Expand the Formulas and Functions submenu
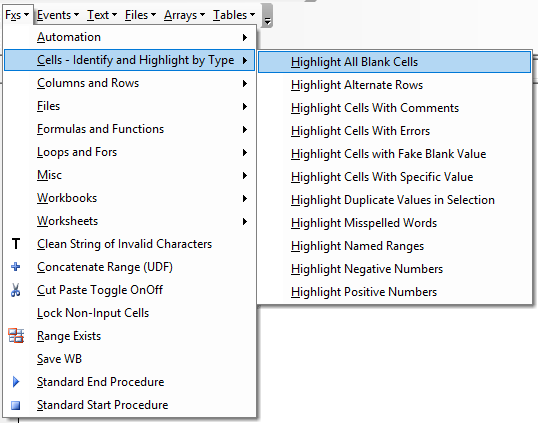The image size is (538, 423). [130, 129]
